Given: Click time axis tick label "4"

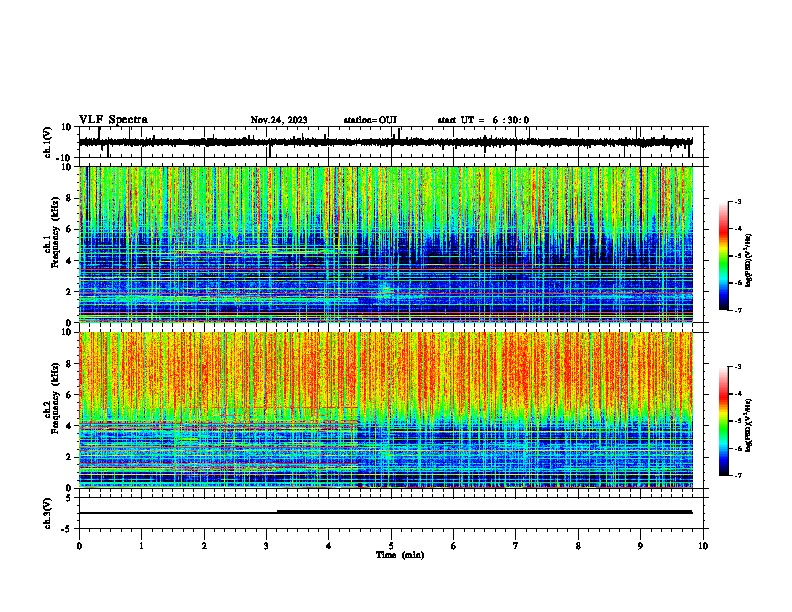Looking at the screenshot, I should (x=328, y=546).
